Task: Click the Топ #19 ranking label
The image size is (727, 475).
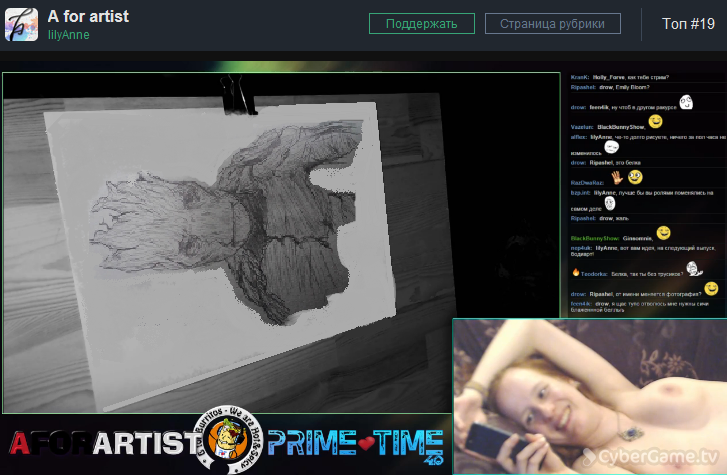Action: click(688, 24)
